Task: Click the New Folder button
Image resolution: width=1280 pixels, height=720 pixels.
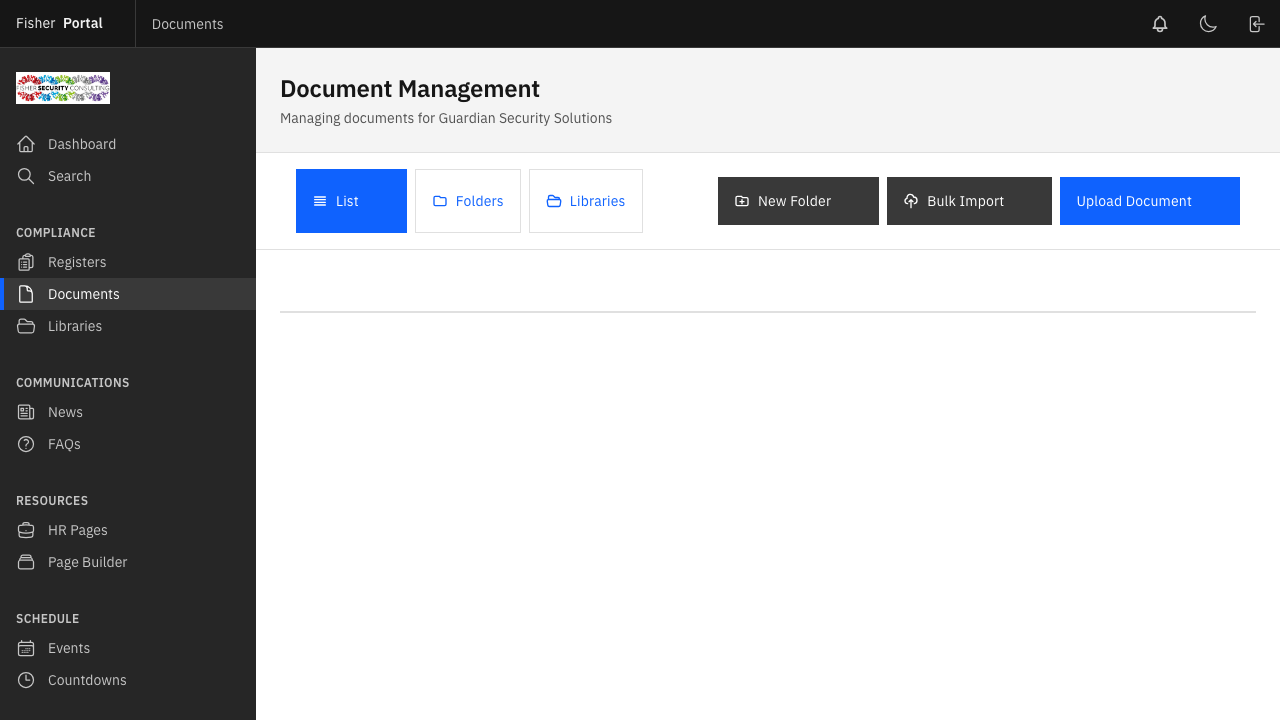Action: [798, 201]
